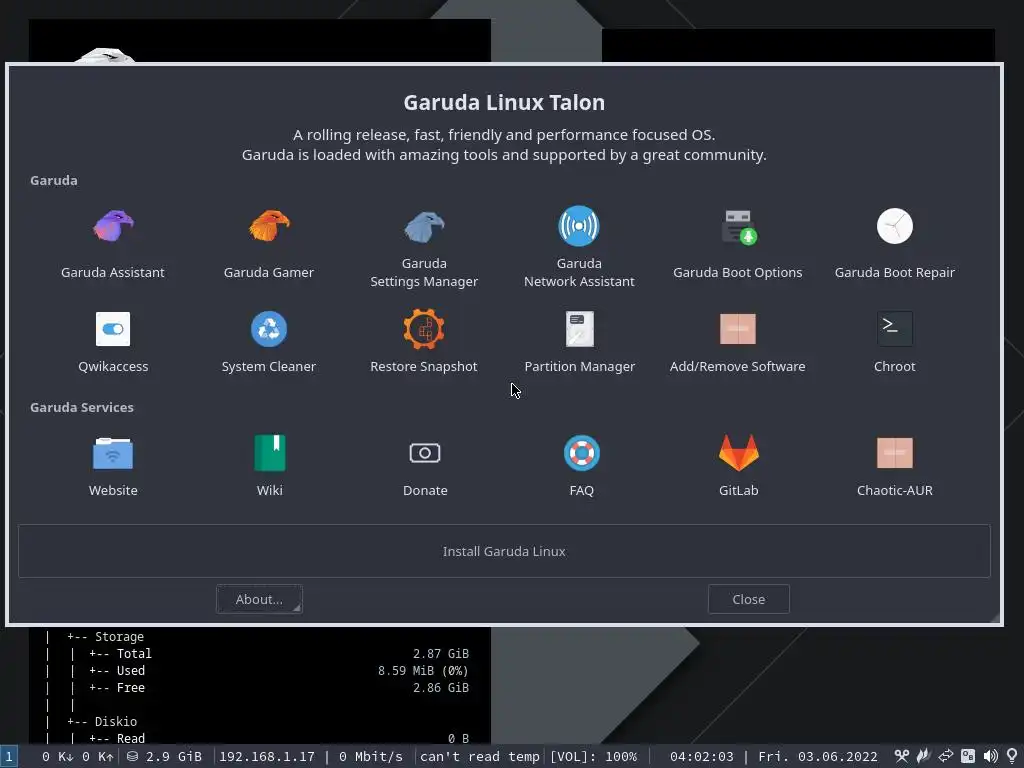Open Garuda Boot Options

tap(737, 243)
